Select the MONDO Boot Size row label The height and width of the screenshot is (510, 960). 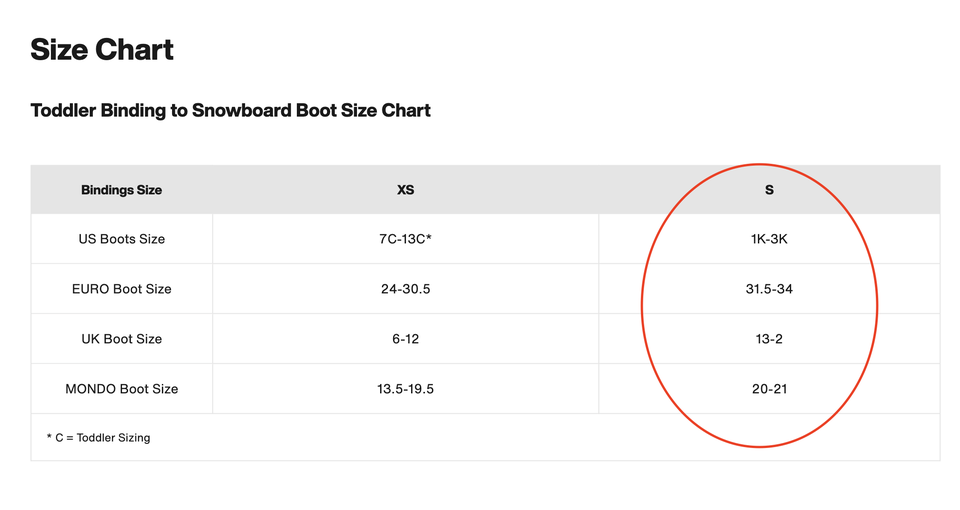pos(121,388)
